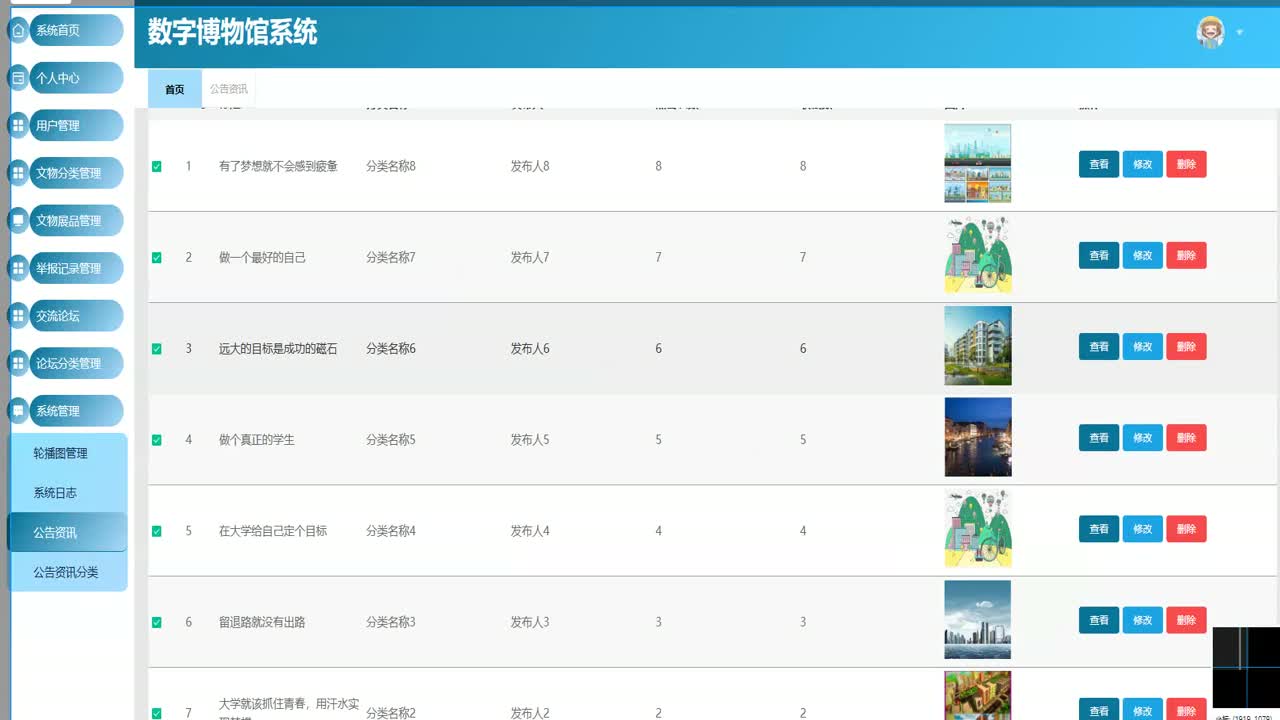The height and width of the screenshot is (720, 1280).
Task: Deselect the checkbox for 留退路就没有出路 row
Action: pyautogui.click(x=156, y=622)
